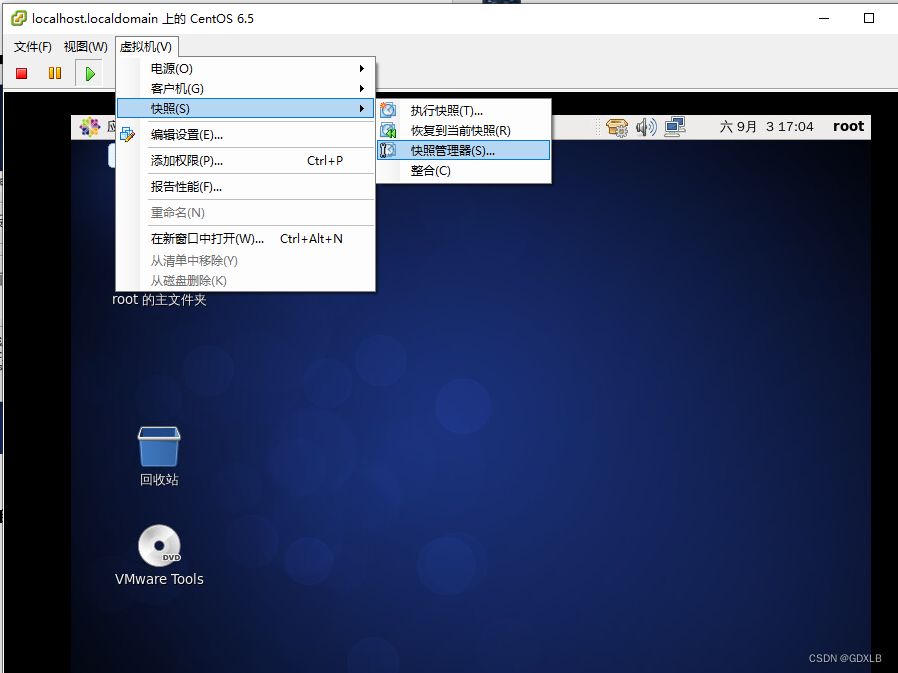Click the printer settings icon on guest panel
898x673 pixels.
[x=617, y=127]
